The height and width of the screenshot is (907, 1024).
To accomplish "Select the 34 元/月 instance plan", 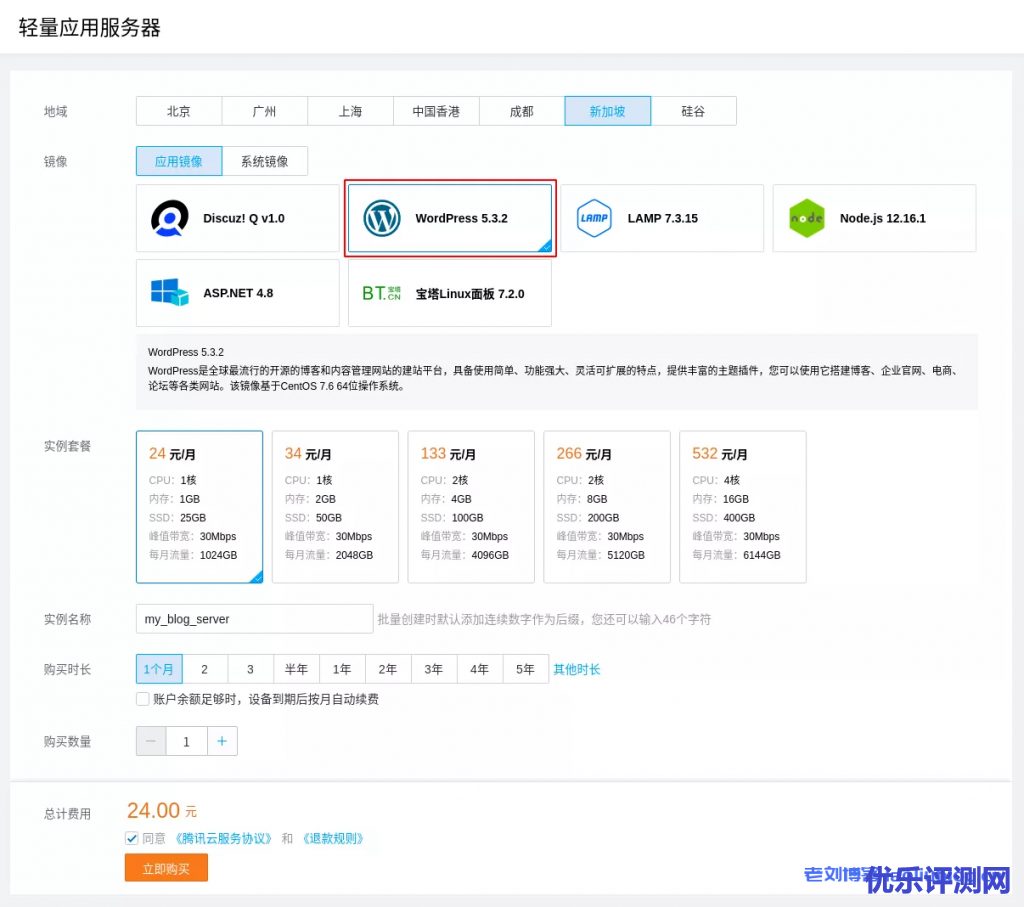I will click(x=335, y=506).
